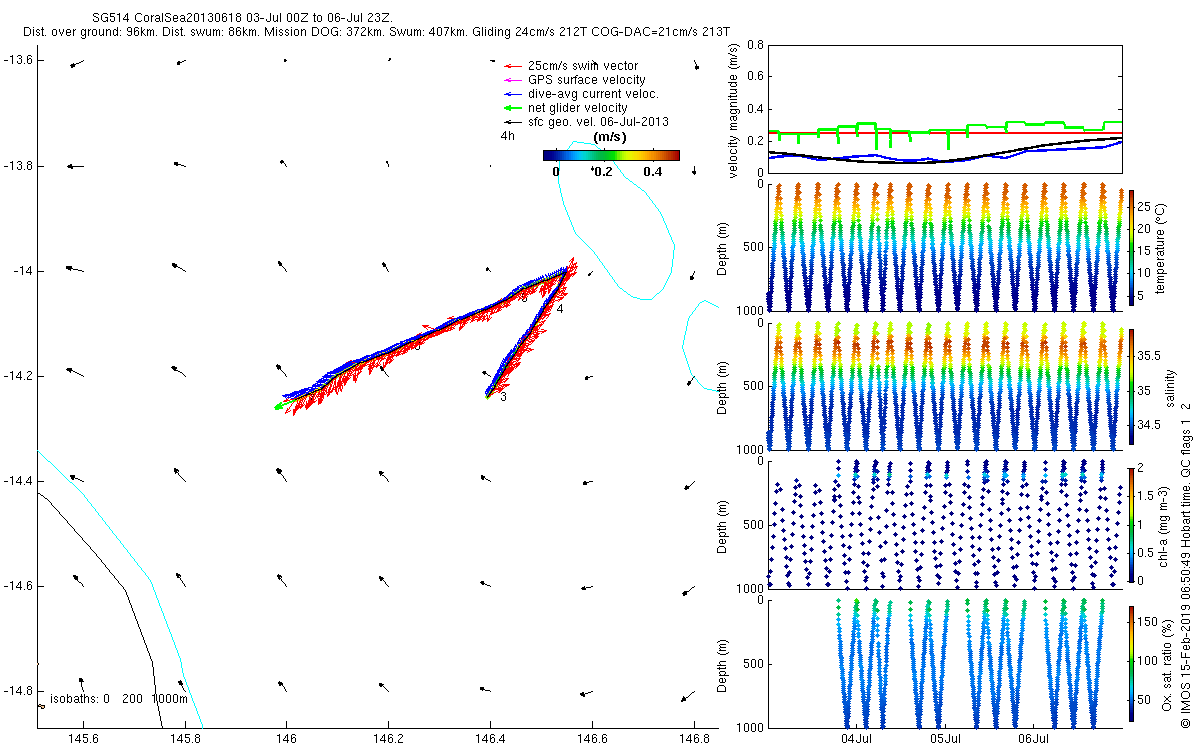
Task: Click the '-13.6' latitude tick label
Action: click(x=17, y=61)
